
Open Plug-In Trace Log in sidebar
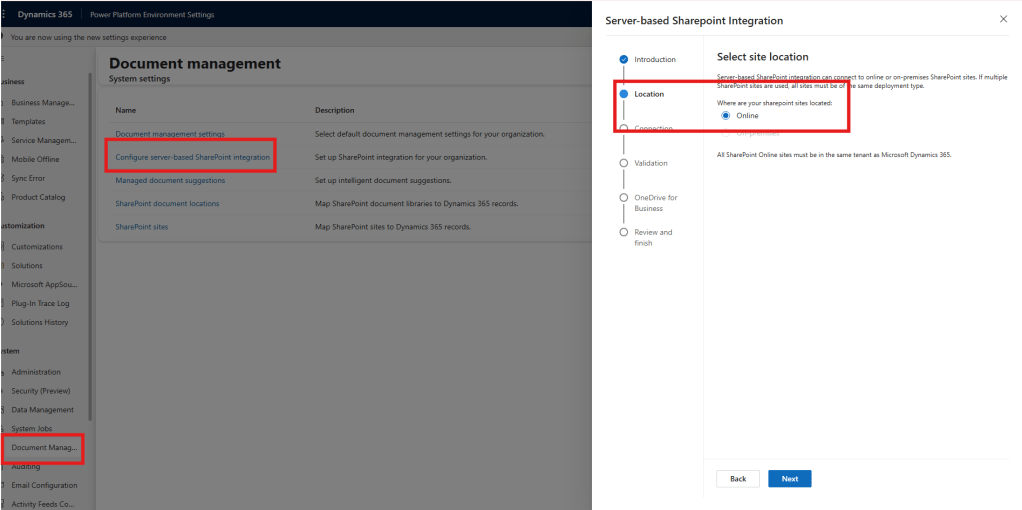pos(40,303)
